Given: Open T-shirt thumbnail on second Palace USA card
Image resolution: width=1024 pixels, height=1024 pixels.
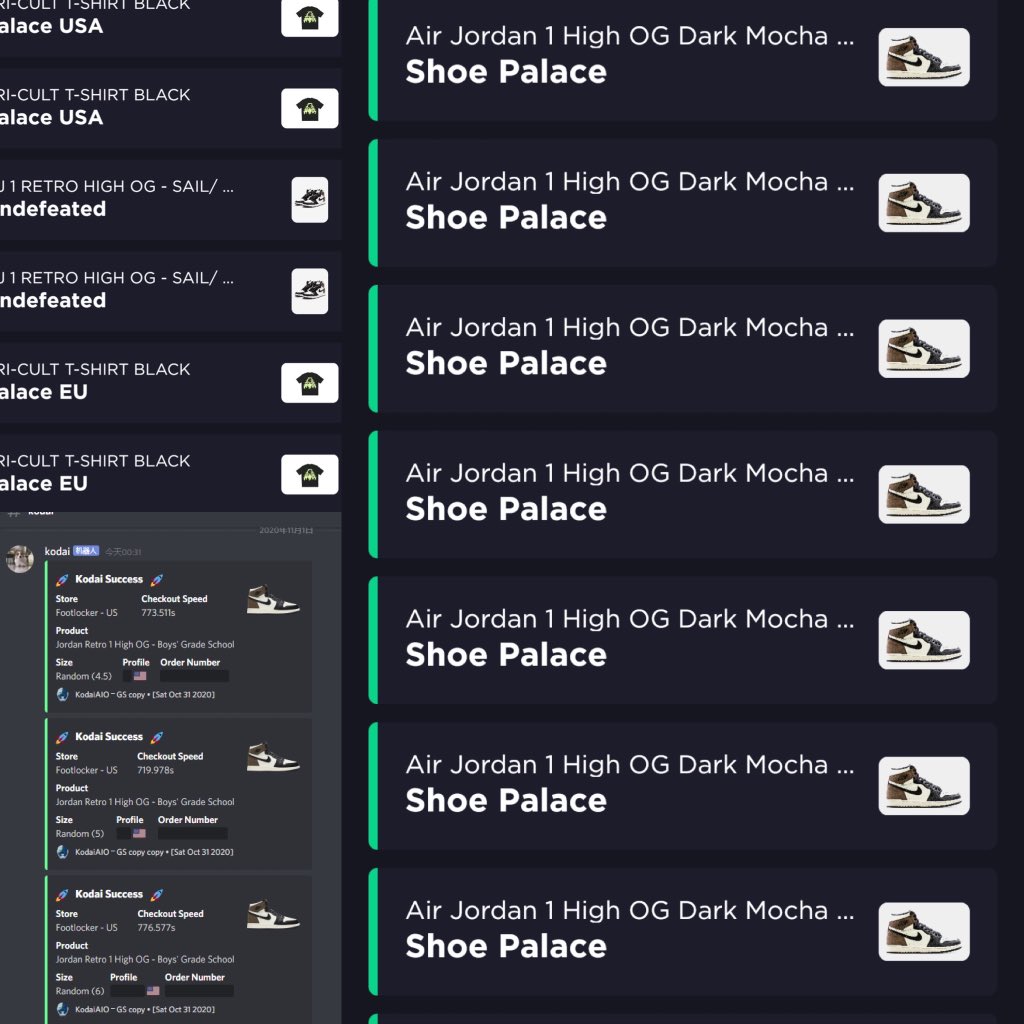Looking at the screenshot, I should point(310,108).
